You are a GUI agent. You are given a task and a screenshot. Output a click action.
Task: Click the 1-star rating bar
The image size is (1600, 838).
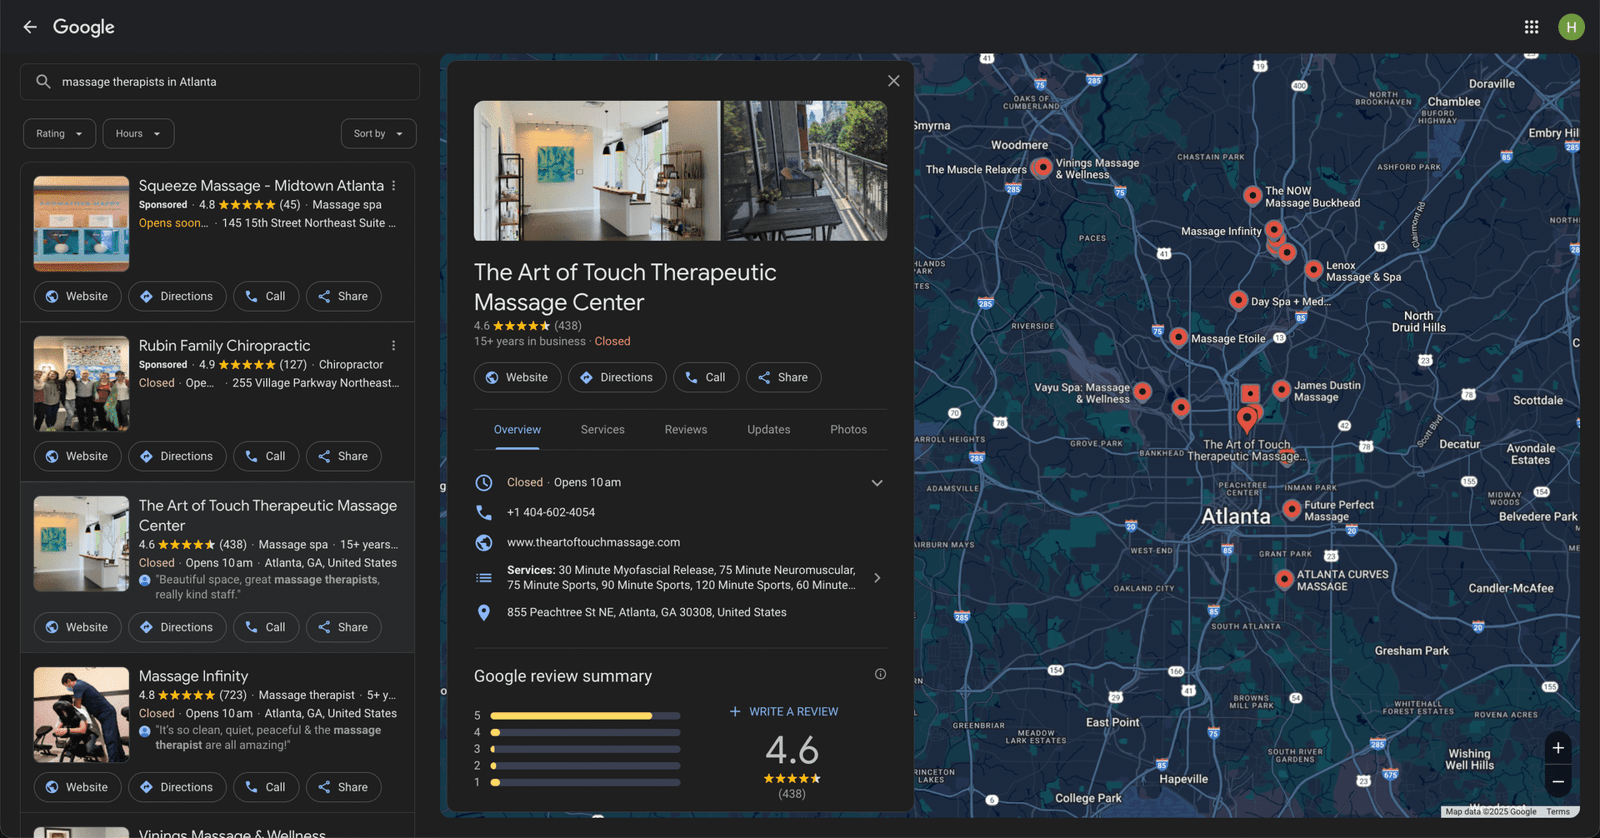585,783
